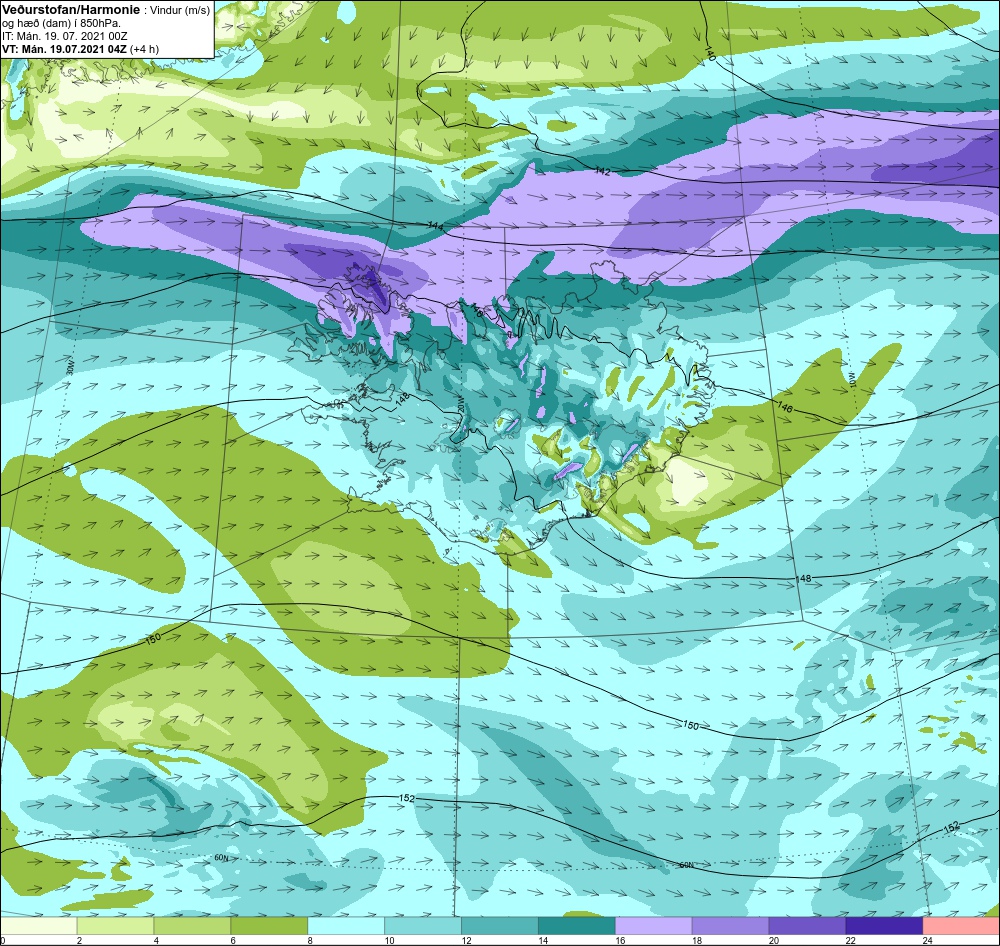Select the legend tick value "22"
This screenshot has height=946, width=1000.
(x=850, y=940)
